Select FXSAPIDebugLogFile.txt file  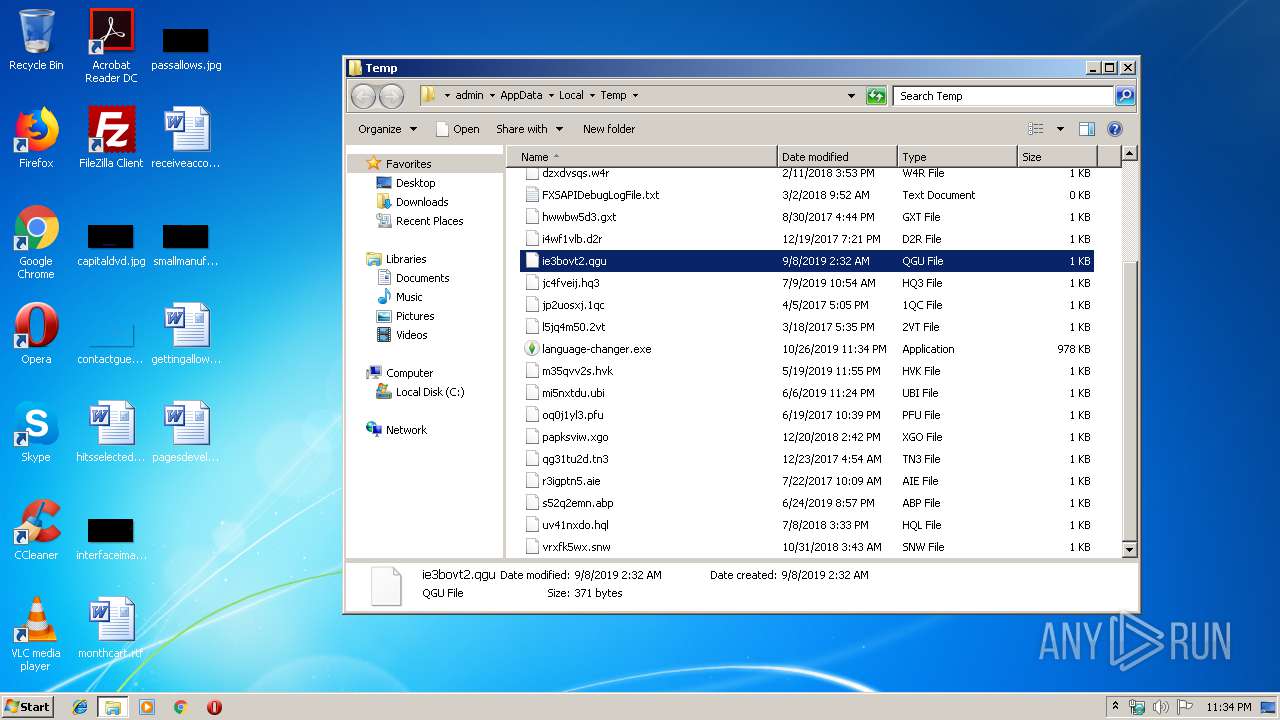(807, 195)
